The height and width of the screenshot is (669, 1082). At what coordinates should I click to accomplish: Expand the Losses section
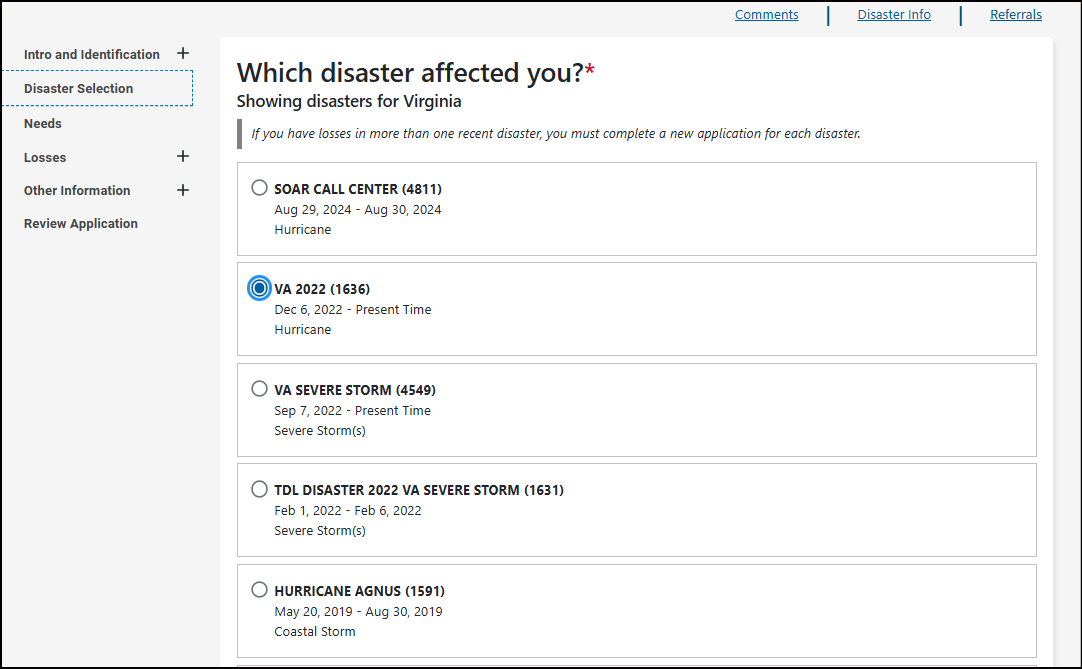pos(183,156)
